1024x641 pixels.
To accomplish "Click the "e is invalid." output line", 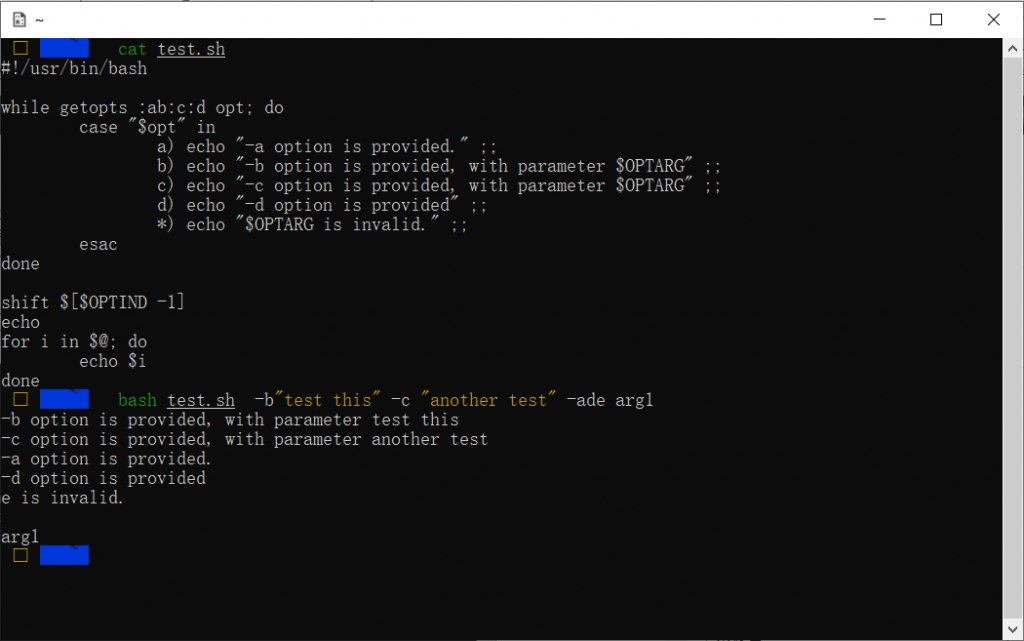I will click(x=62, y=498).
